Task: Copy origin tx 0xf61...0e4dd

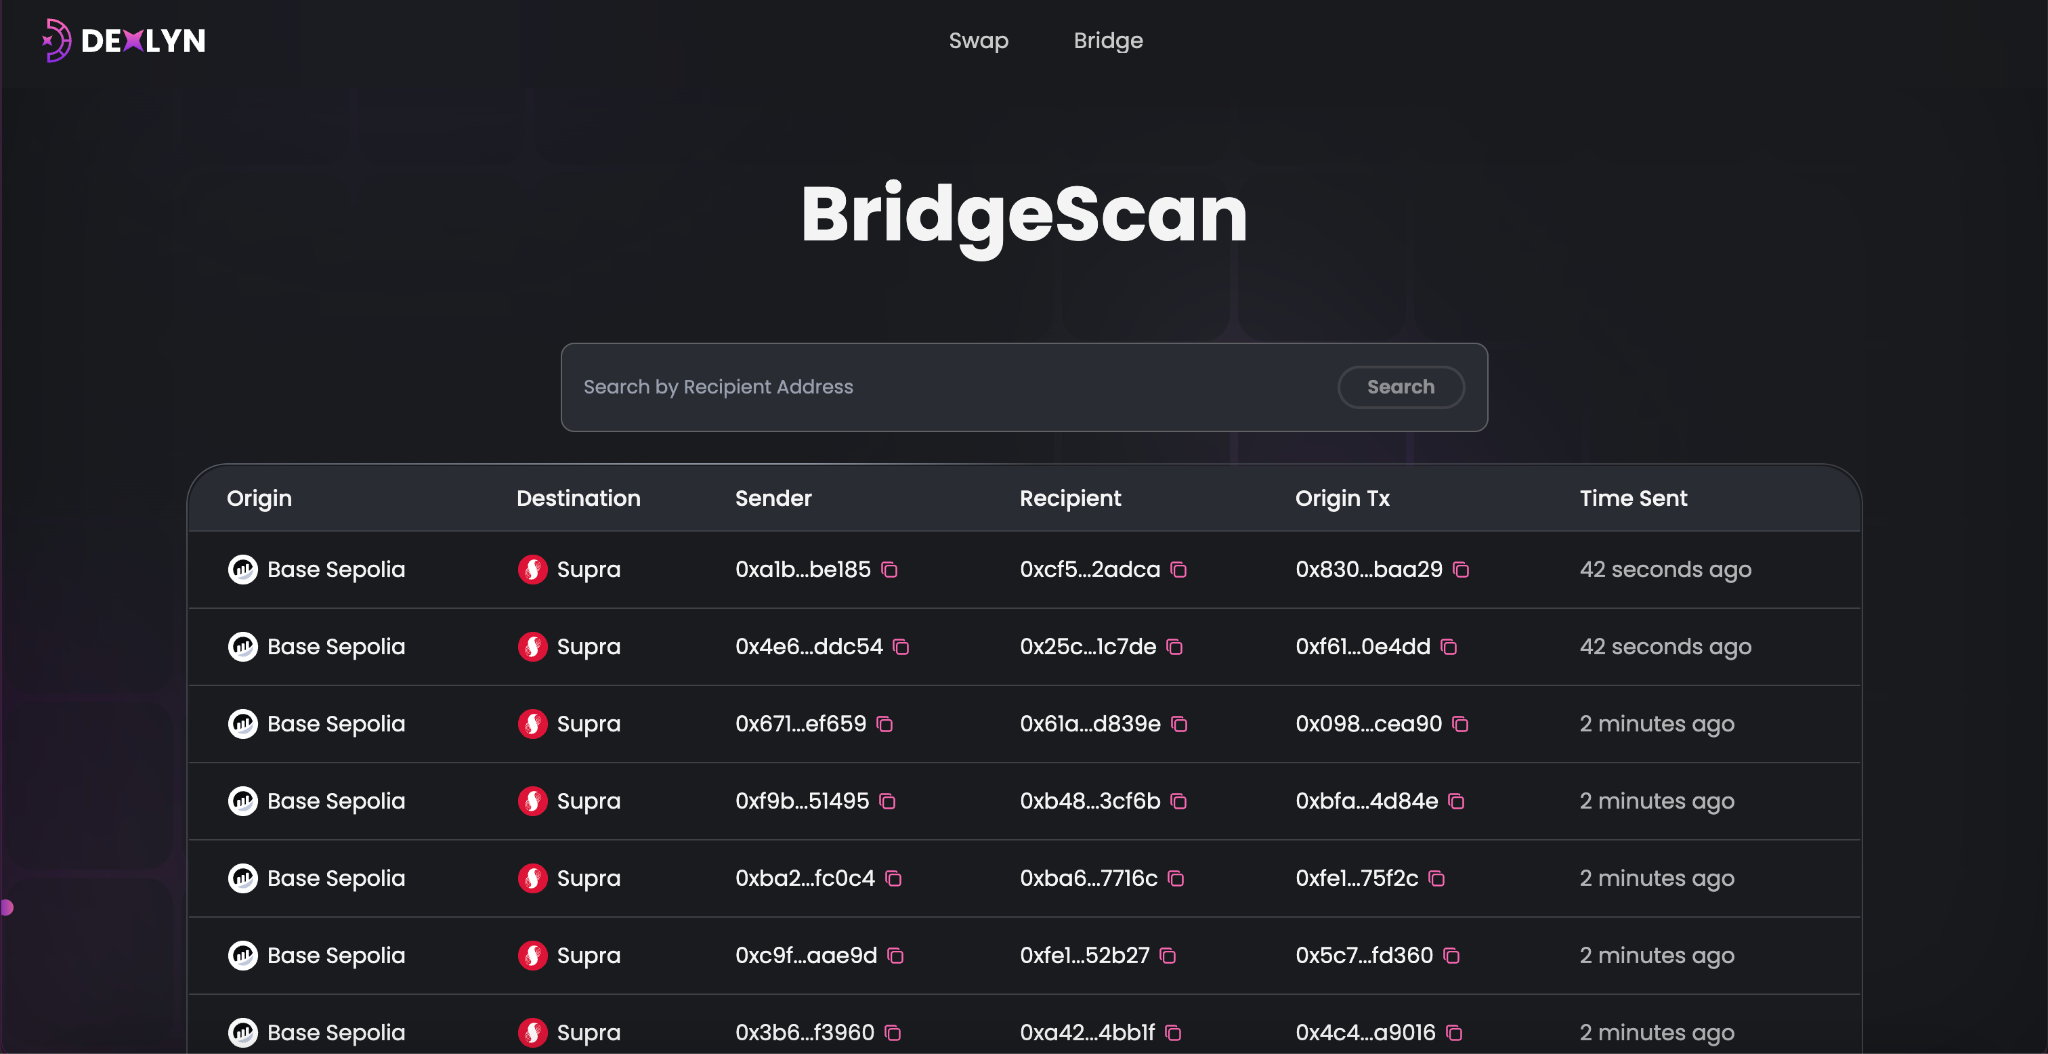Action: (x=1449, y=647)
